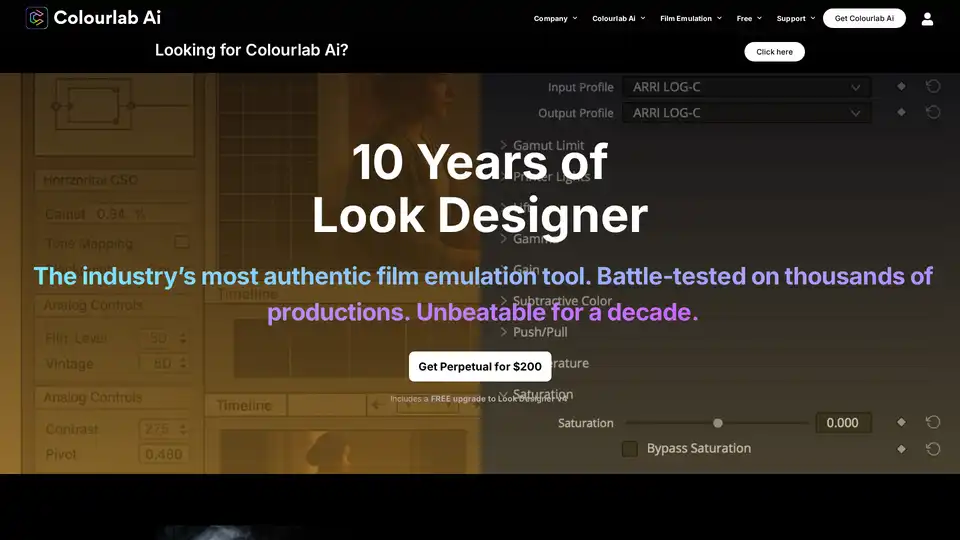The width and height of the screenshot is (960, 540).
Task: Open the Film Emulation menu
Action: pyautogui.click(x=690, y=18)
